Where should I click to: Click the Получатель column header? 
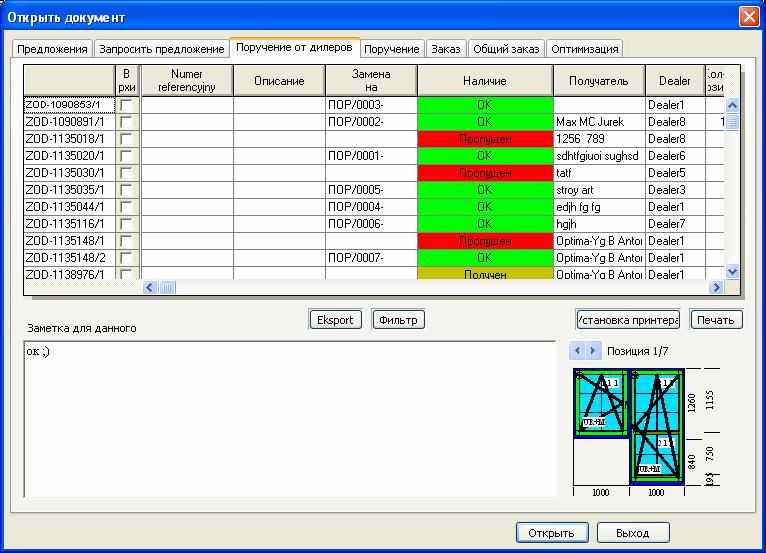point(599,81)
